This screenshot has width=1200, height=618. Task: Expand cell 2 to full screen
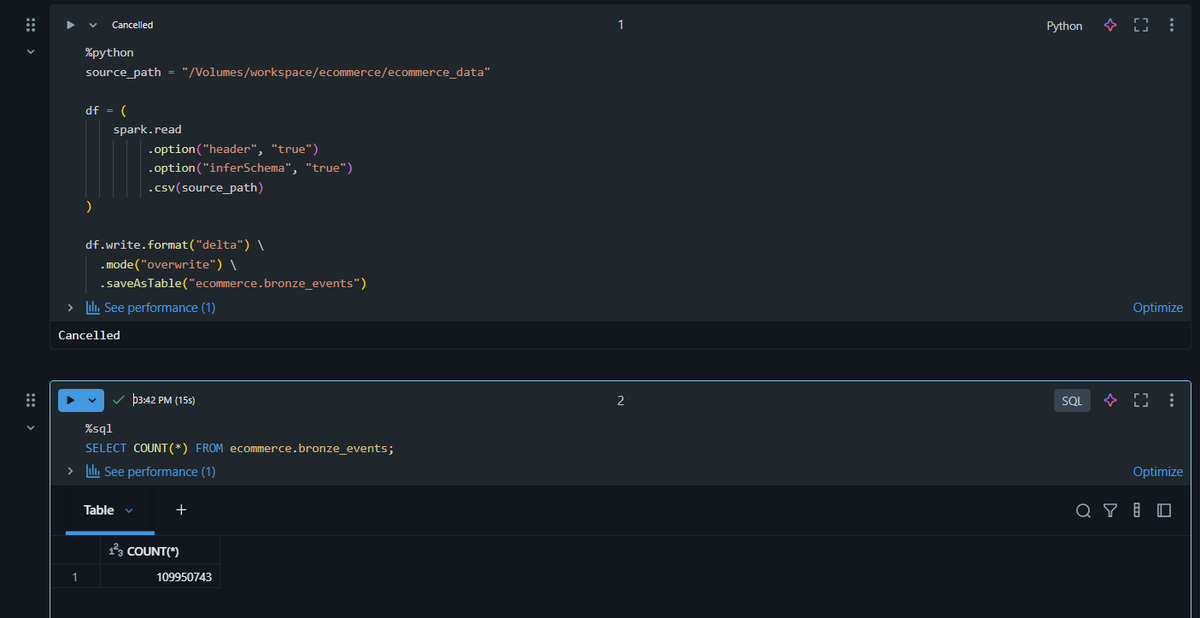tap(1140, 400)
